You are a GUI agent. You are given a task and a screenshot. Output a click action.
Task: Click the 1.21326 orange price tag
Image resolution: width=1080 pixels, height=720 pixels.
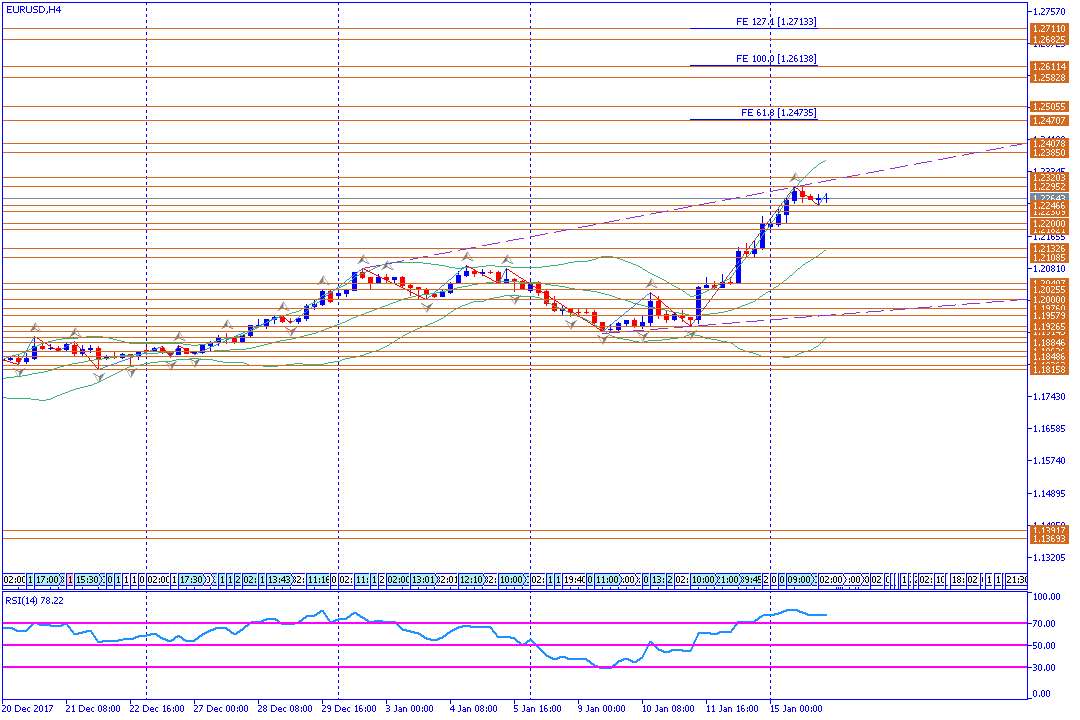(x=1049, y=249)
